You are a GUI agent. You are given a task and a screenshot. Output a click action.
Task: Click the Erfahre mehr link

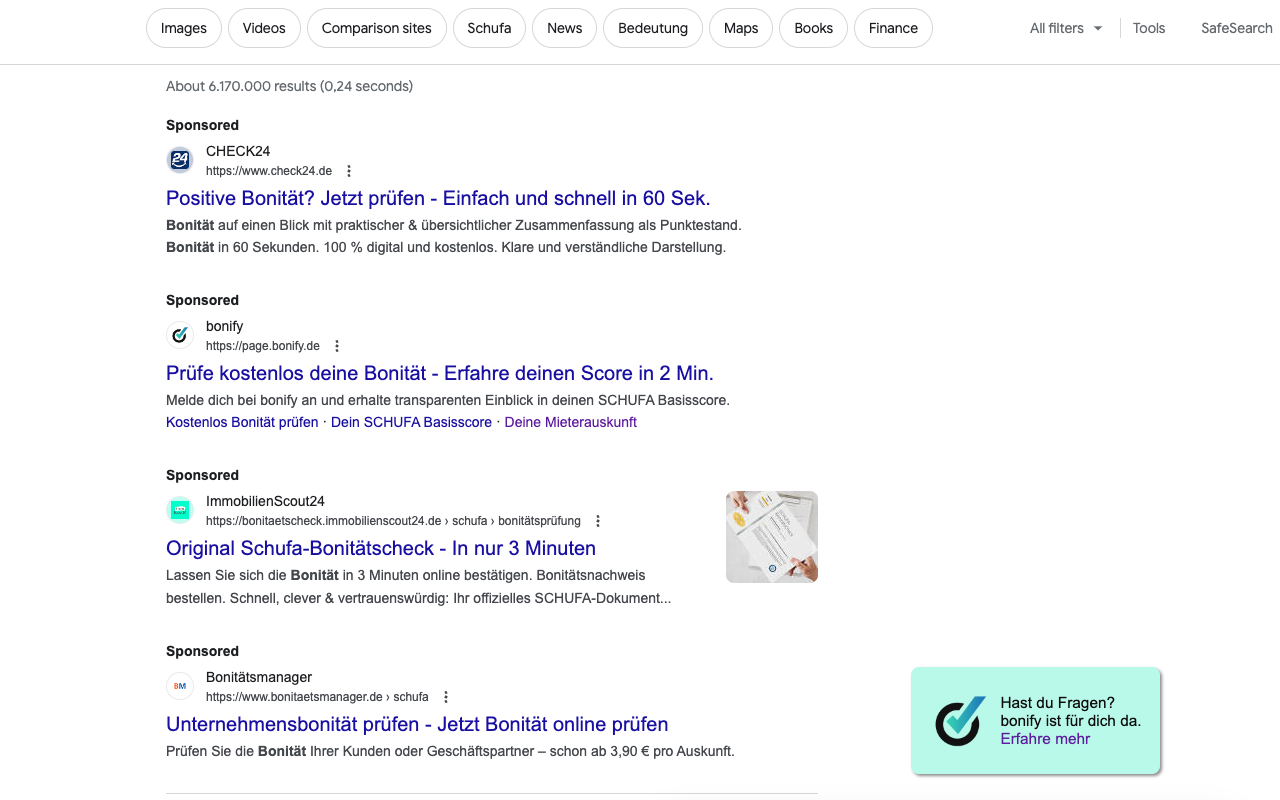coord(1043,739)
